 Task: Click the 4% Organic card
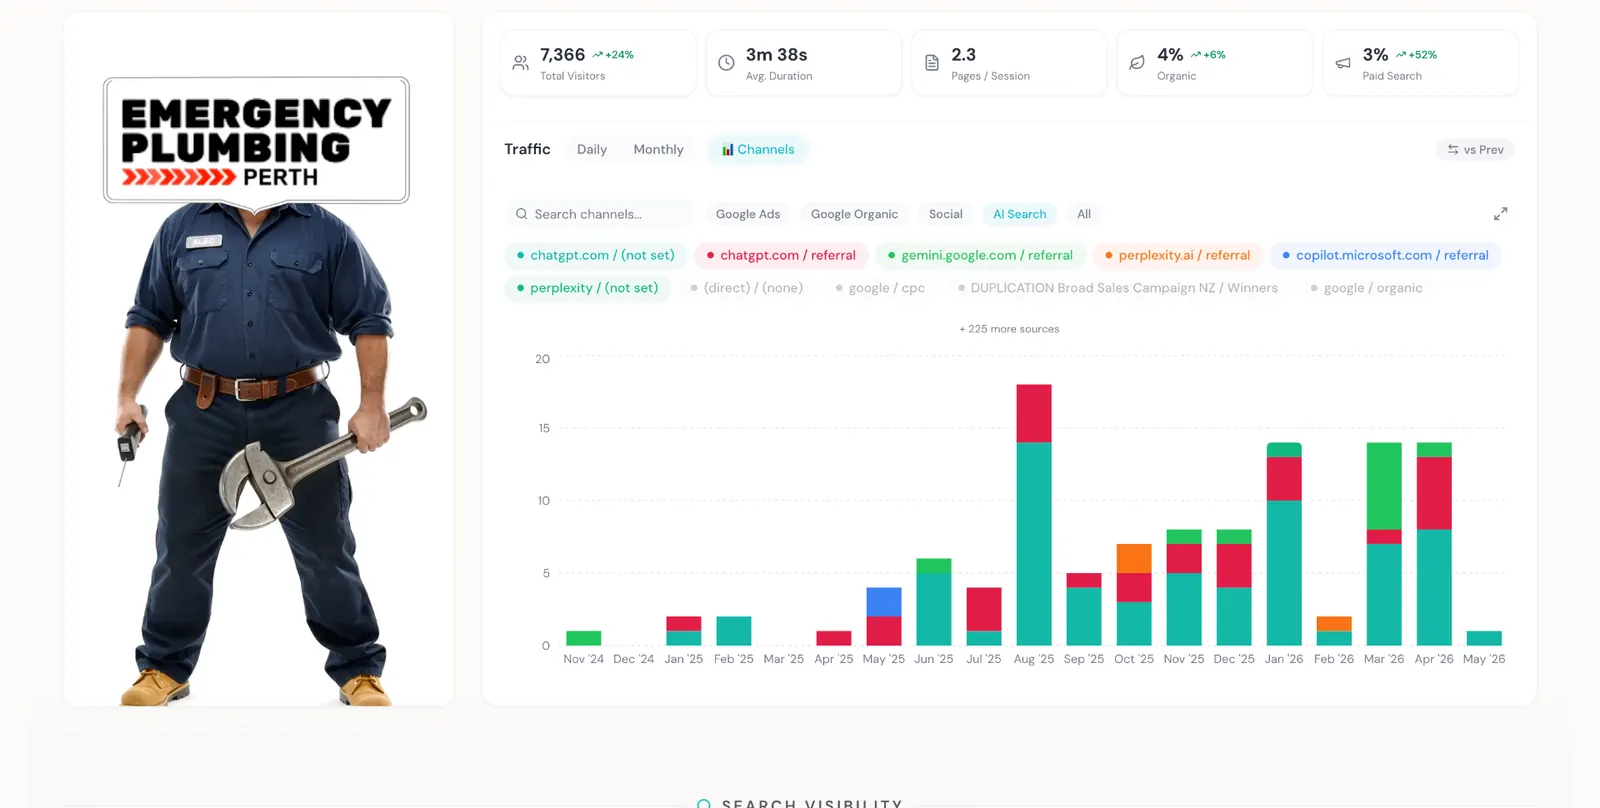[1215, 63]
